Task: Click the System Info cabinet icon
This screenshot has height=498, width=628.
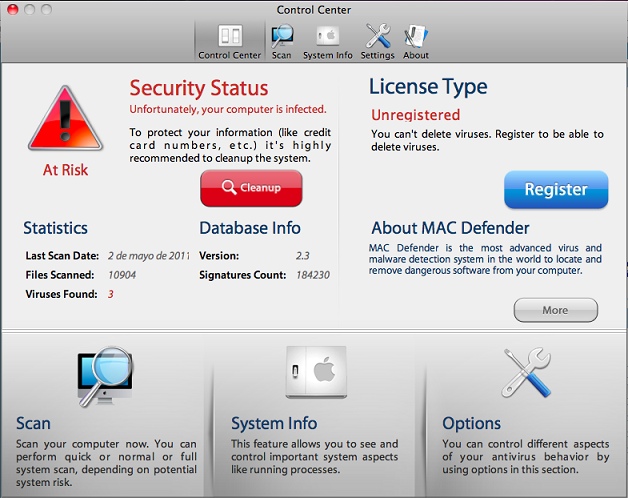Action: click(x=315, y=373)
